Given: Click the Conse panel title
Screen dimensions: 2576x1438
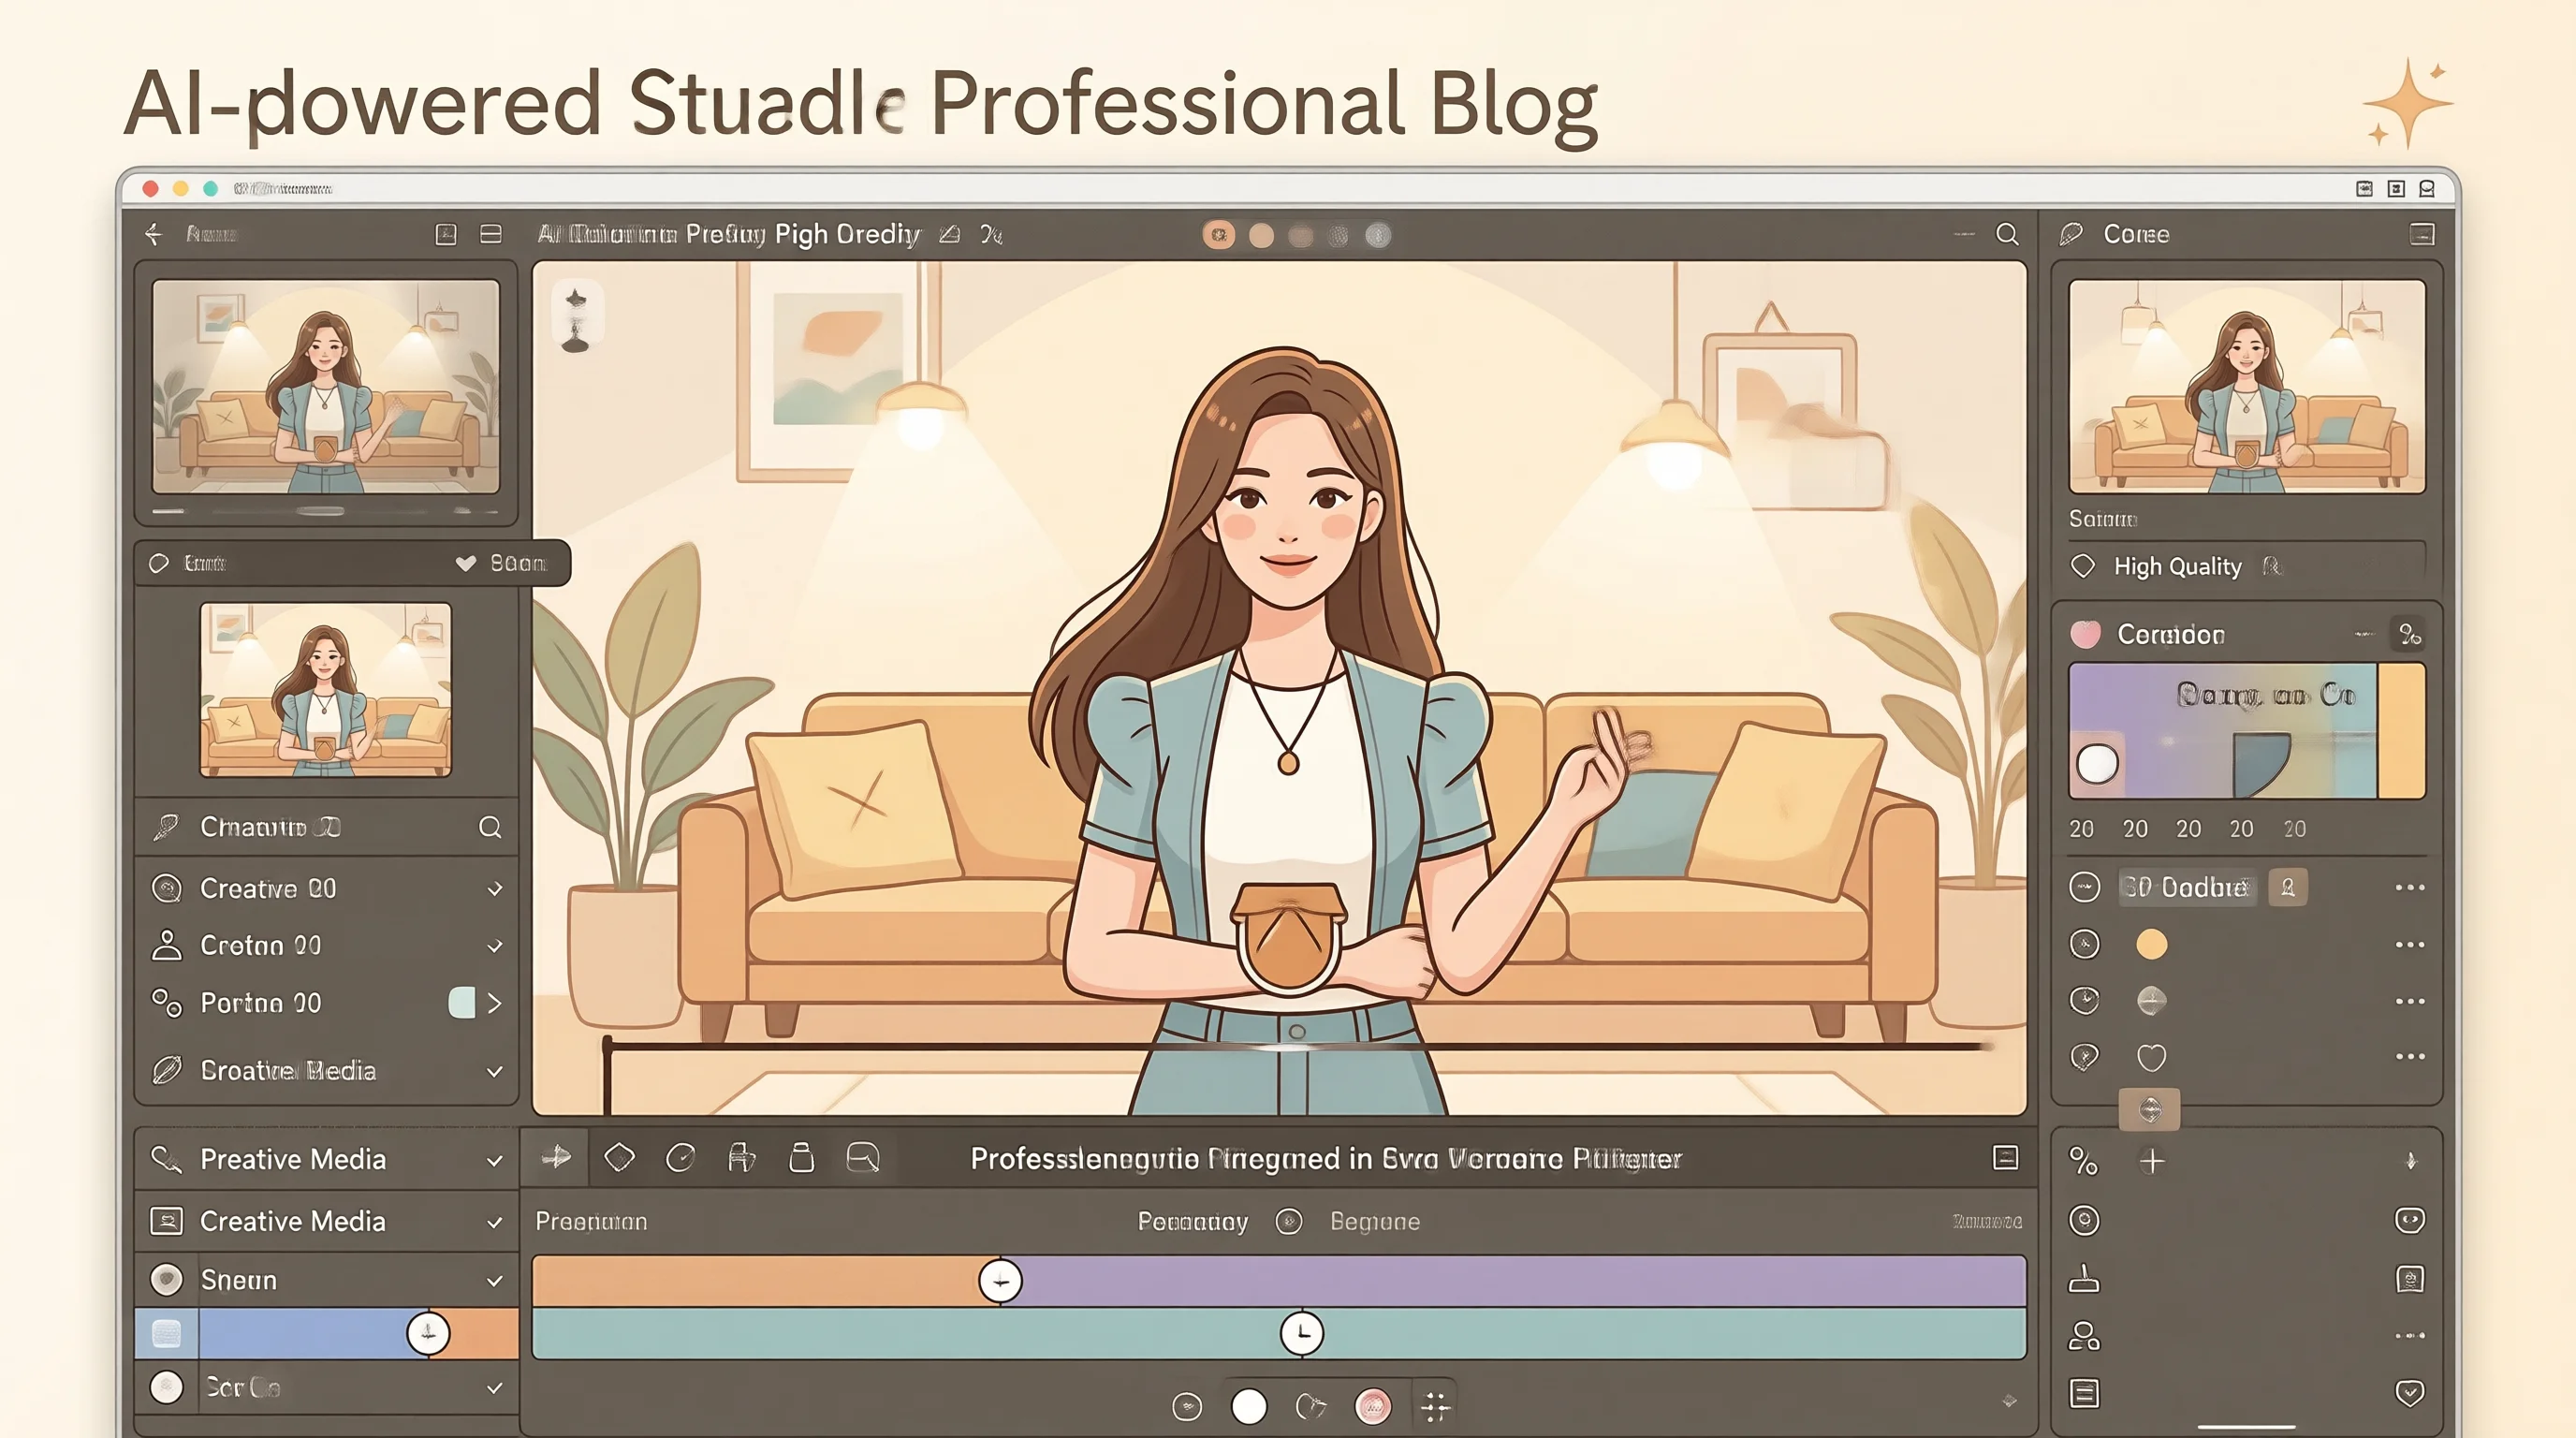Looking at the screenshot, I should (x=2136, y=234).
